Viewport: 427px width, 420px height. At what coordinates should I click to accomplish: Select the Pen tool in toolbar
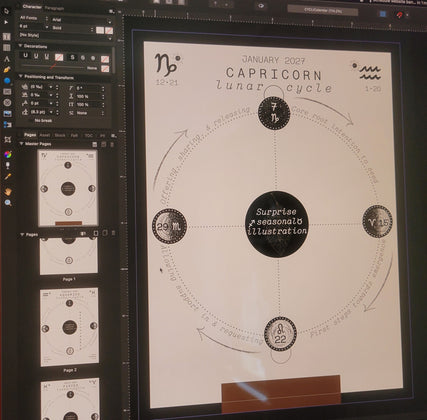tap(7, 70)
